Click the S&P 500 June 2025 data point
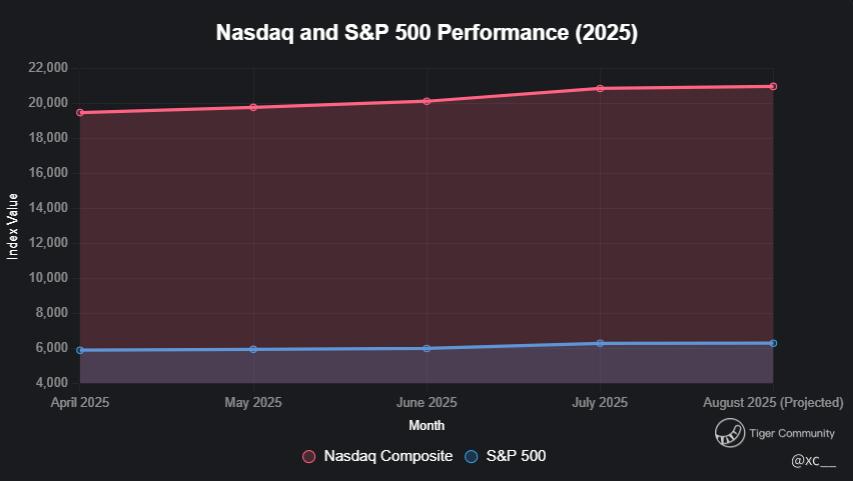The width and height of the screenshot is (853, 481). [x=427, y=348]
